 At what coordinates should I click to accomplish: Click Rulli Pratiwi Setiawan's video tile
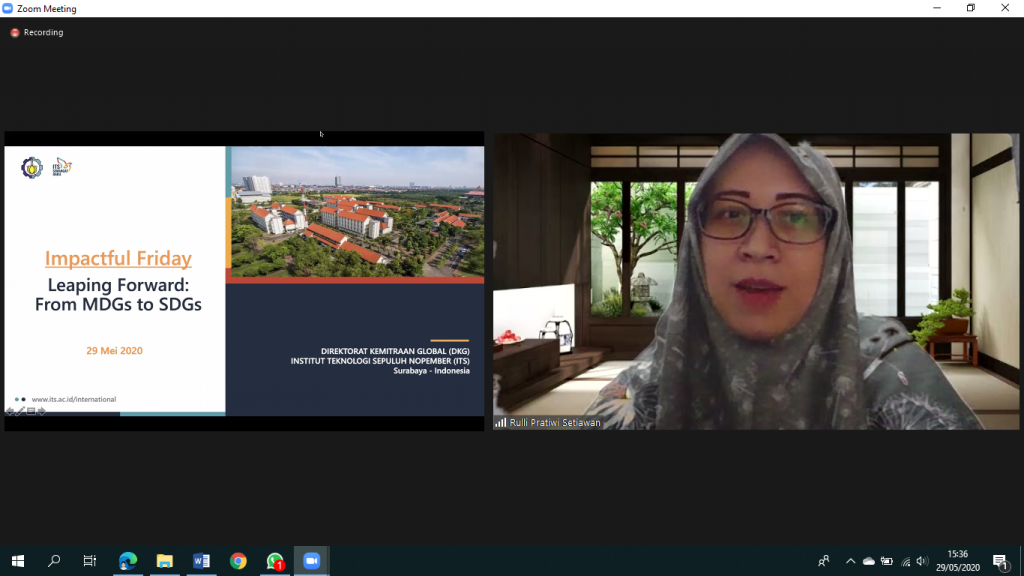756,281
